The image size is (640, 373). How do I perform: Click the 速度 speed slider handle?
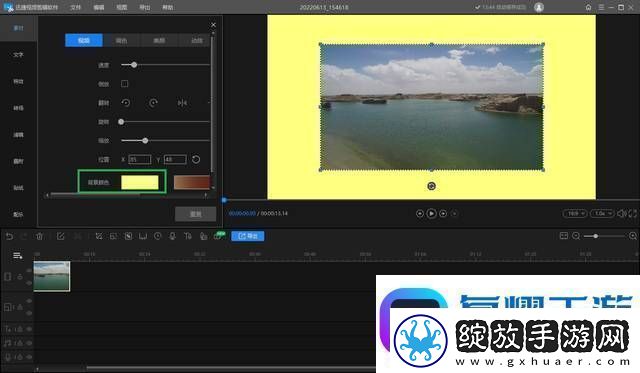(x=134, y=65)
